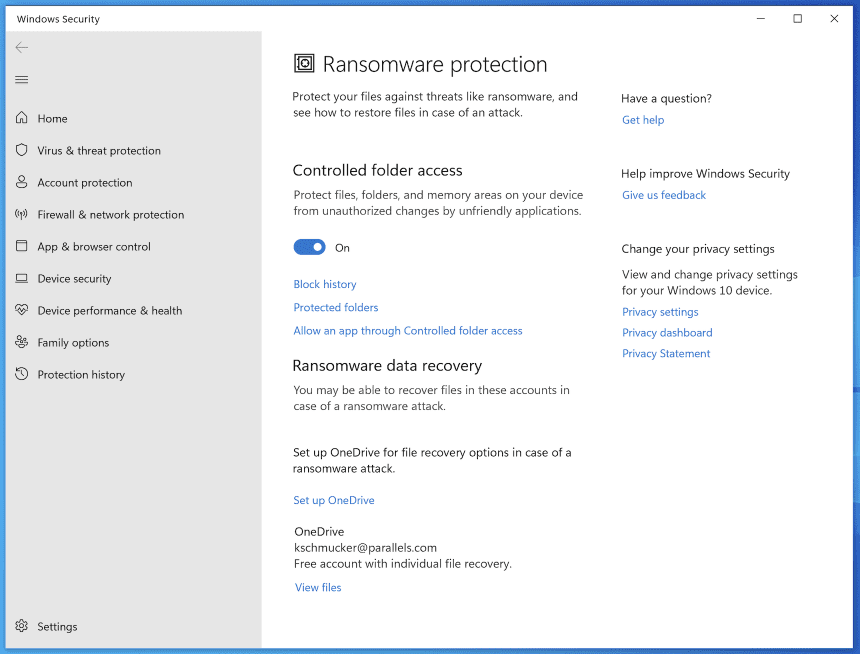Screen dimensions: 860x654
Task: Open the Block history link
Action: click(x=325, y=284)
